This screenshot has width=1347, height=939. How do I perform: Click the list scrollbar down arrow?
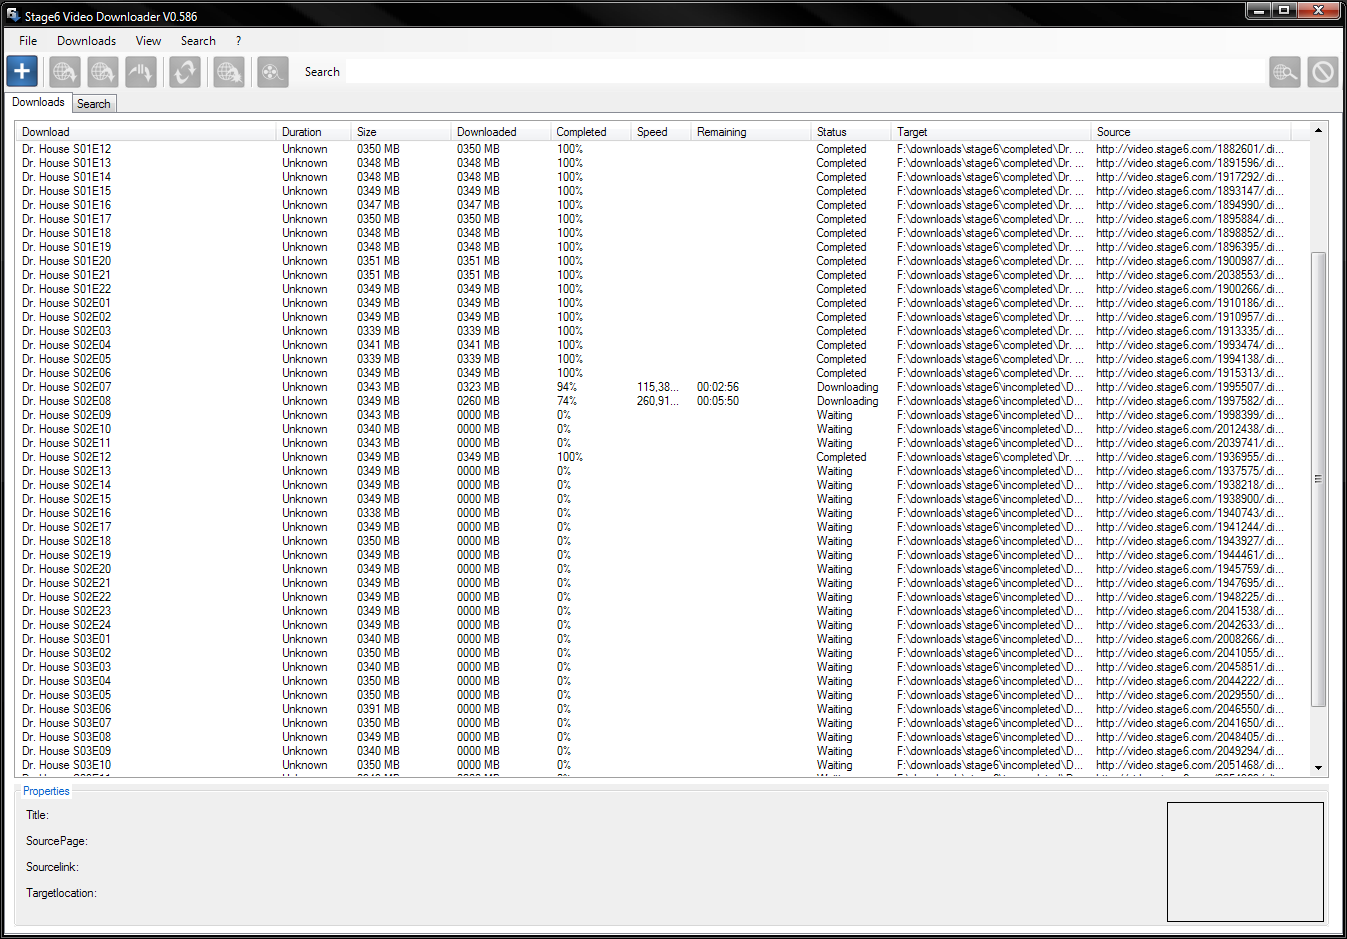1318,768
